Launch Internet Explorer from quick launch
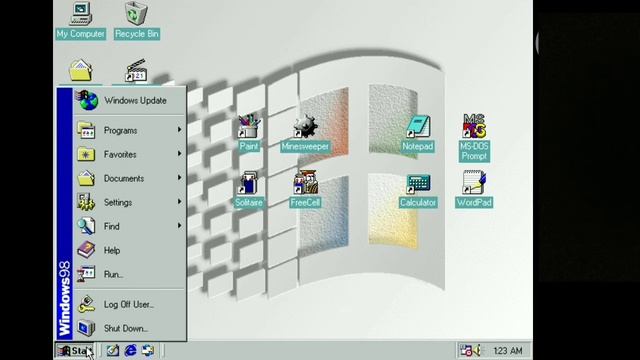 (x=131, y=350)
